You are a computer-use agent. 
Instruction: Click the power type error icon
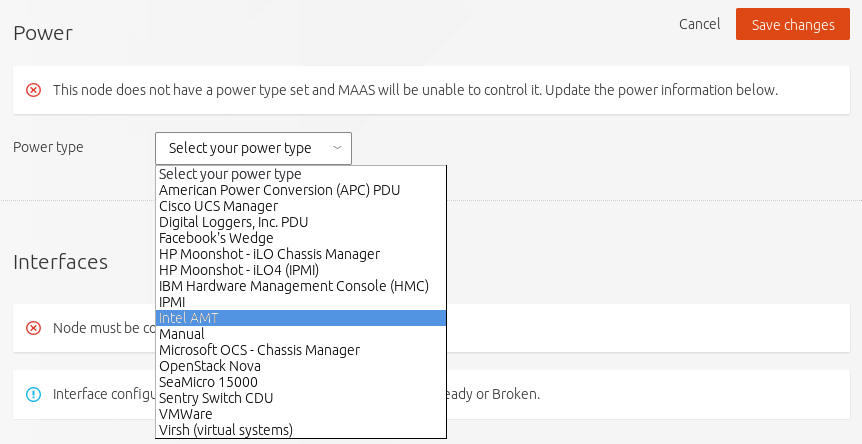point(33,90)
